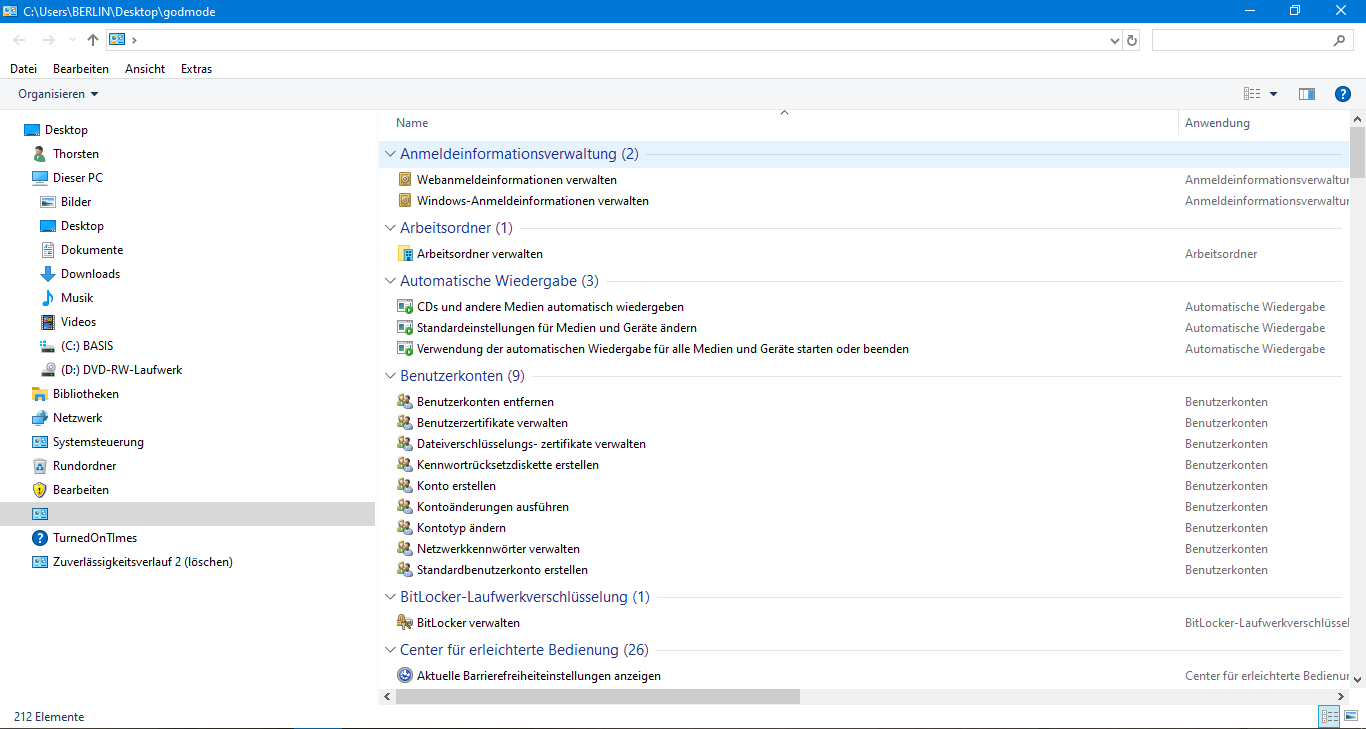Collapse Center für erleichterte Bedienung group
This screenshot has width=1366, height=729.
tap(390, 650)
